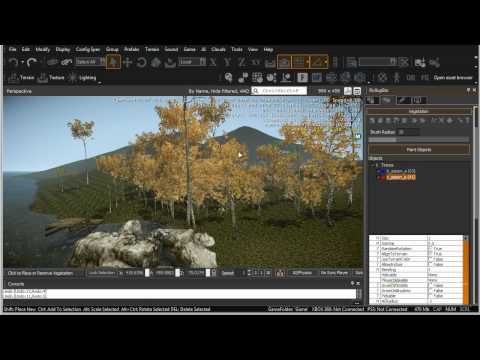The image size is (480, 360).
Task: Switch to second RollupBar tab icon
Action: pos(387,100)
